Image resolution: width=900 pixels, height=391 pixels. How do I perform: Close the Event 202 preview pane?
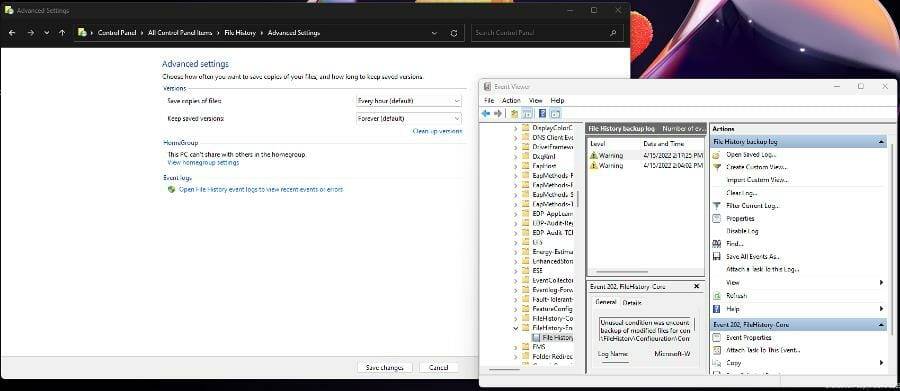coord(697,286)
